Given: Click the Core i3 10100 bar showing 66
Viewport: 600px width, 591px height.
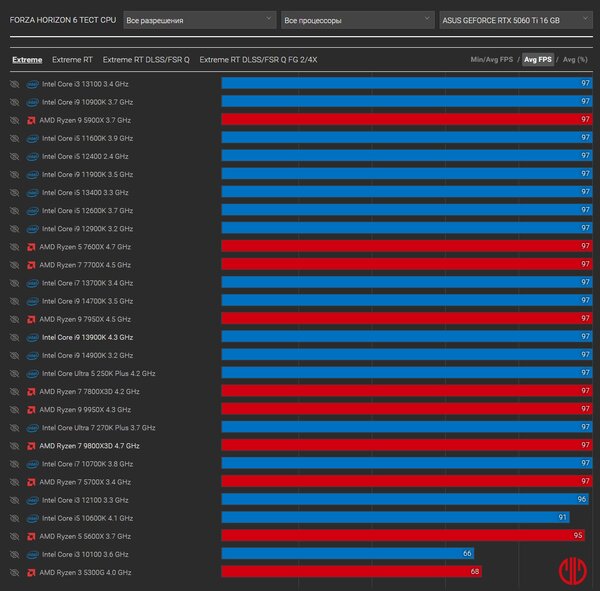Looking at the screenshot, I should 347,553.
